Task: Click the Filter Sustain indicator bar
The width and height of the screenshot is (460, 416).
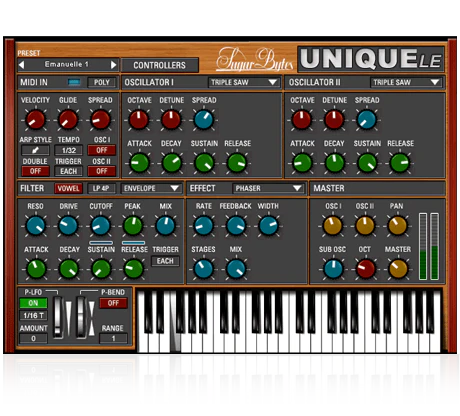Action: click(x=101, y=243)
